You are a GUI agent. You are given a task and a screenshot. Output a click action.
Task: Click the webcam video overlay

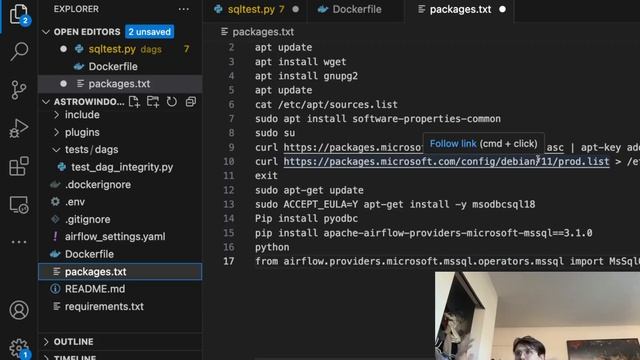pyautogui.click(x=537, y=316)
